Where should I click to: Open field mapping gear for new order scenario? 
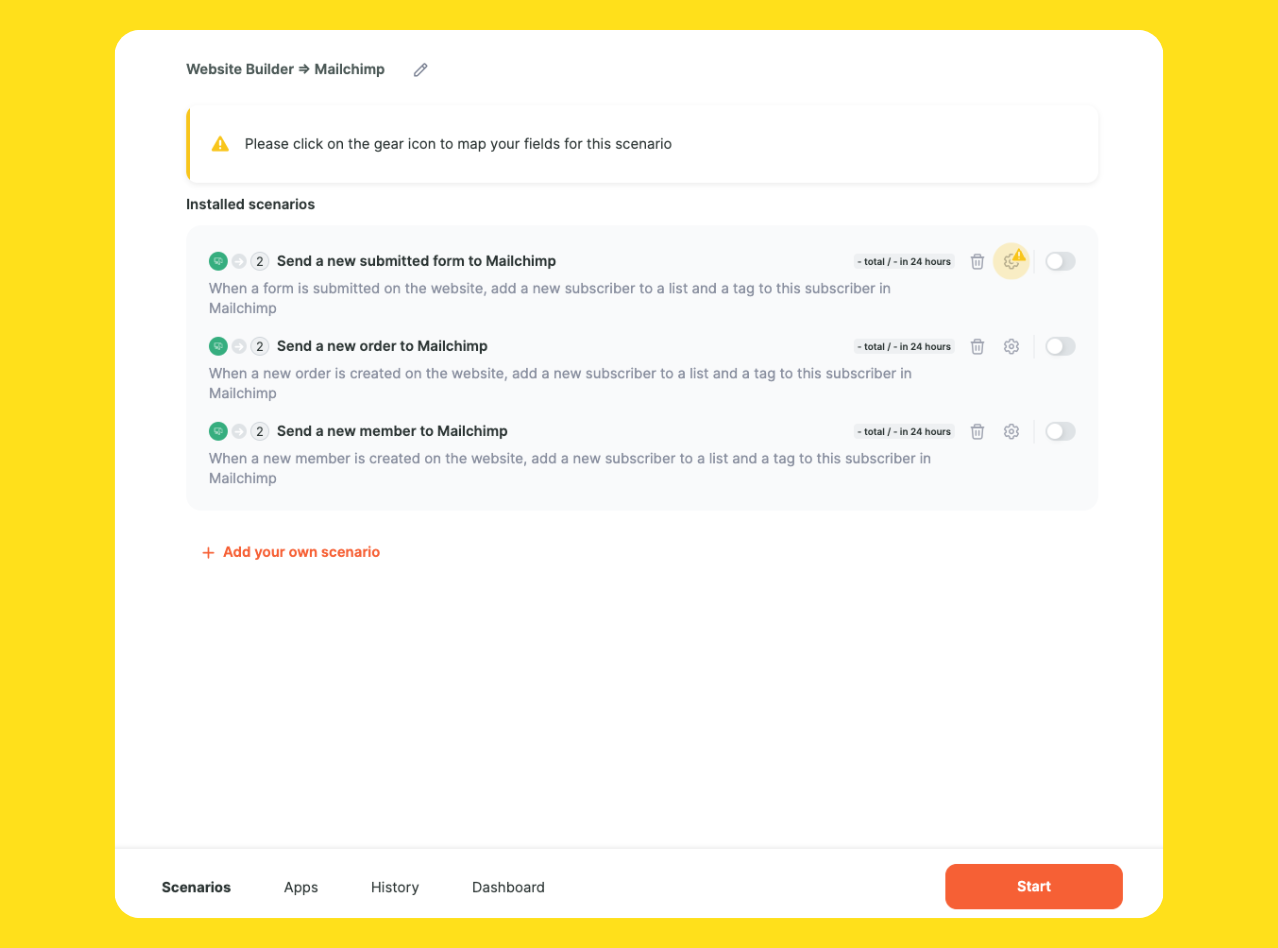(x=1011, y=346)
